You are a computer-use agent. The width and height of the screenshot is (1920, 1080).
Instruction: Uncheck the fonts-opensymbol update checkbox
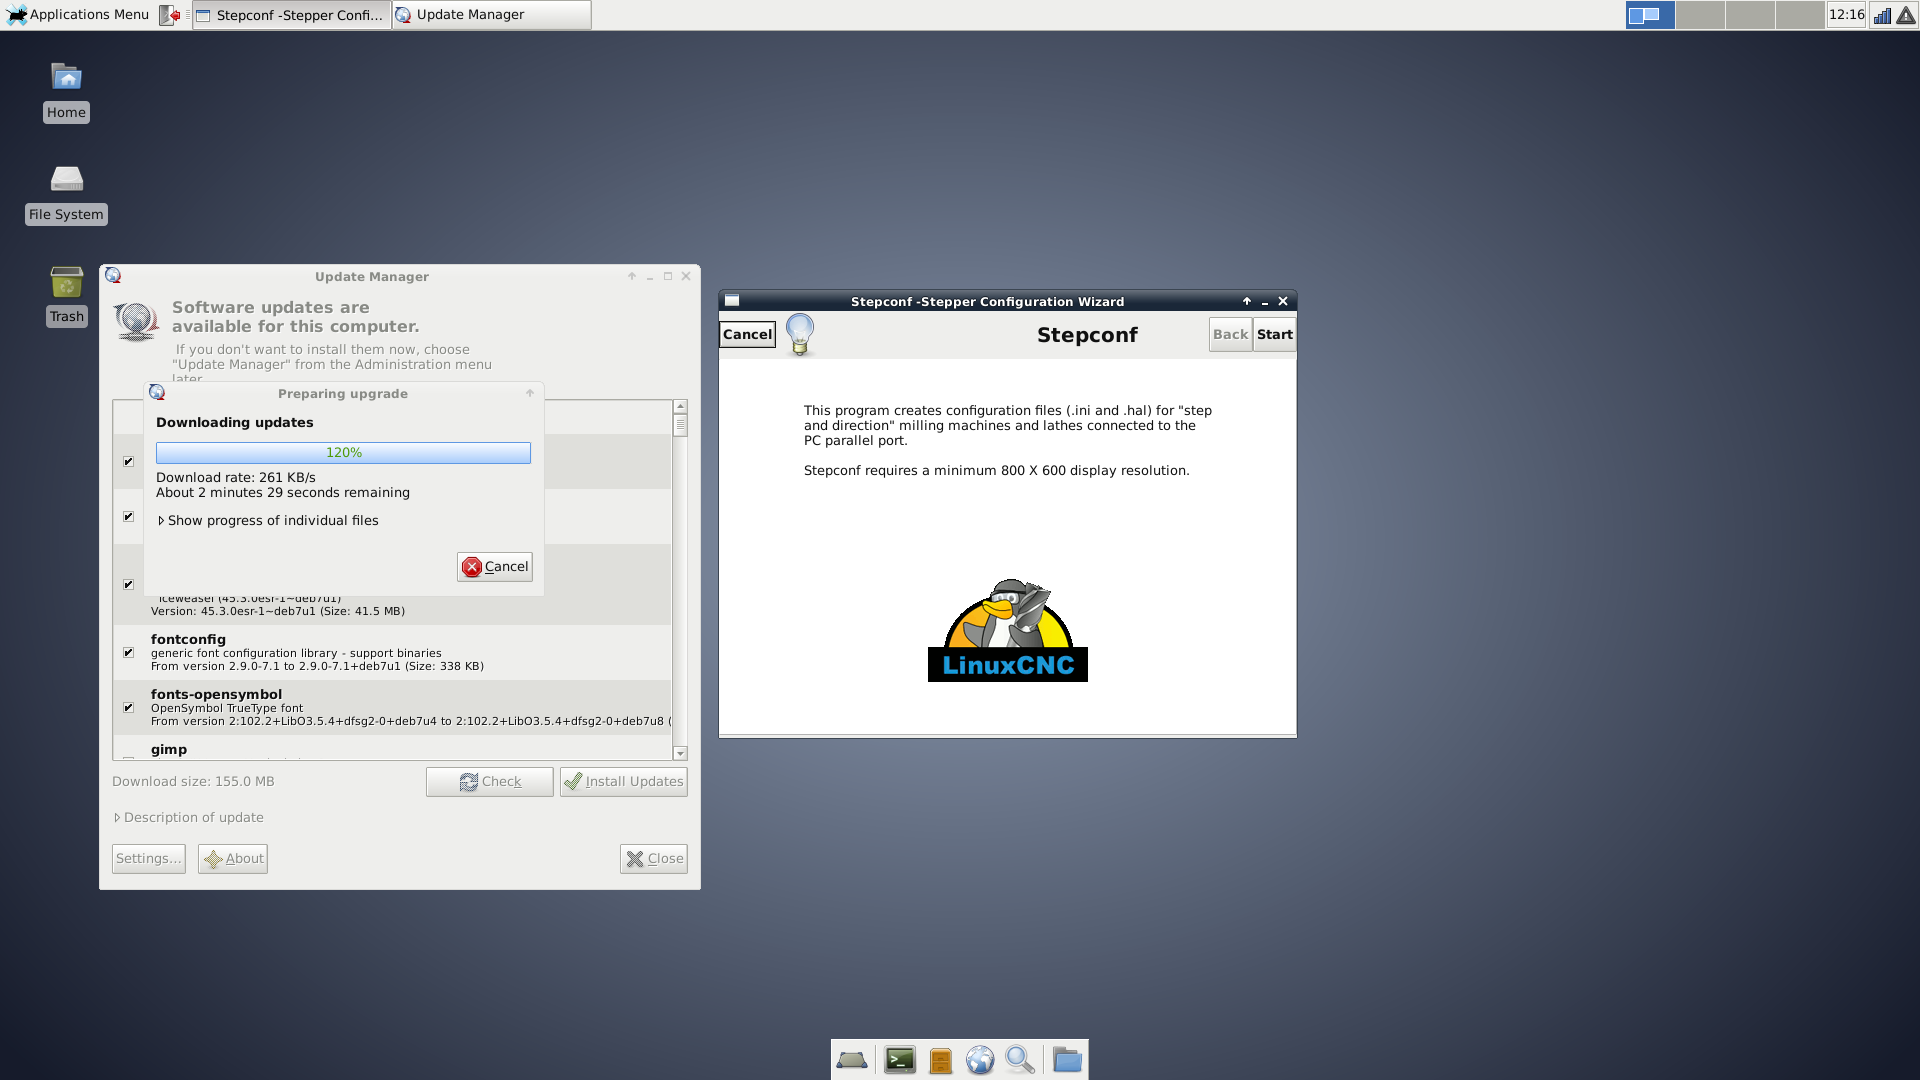pos(128,708)
